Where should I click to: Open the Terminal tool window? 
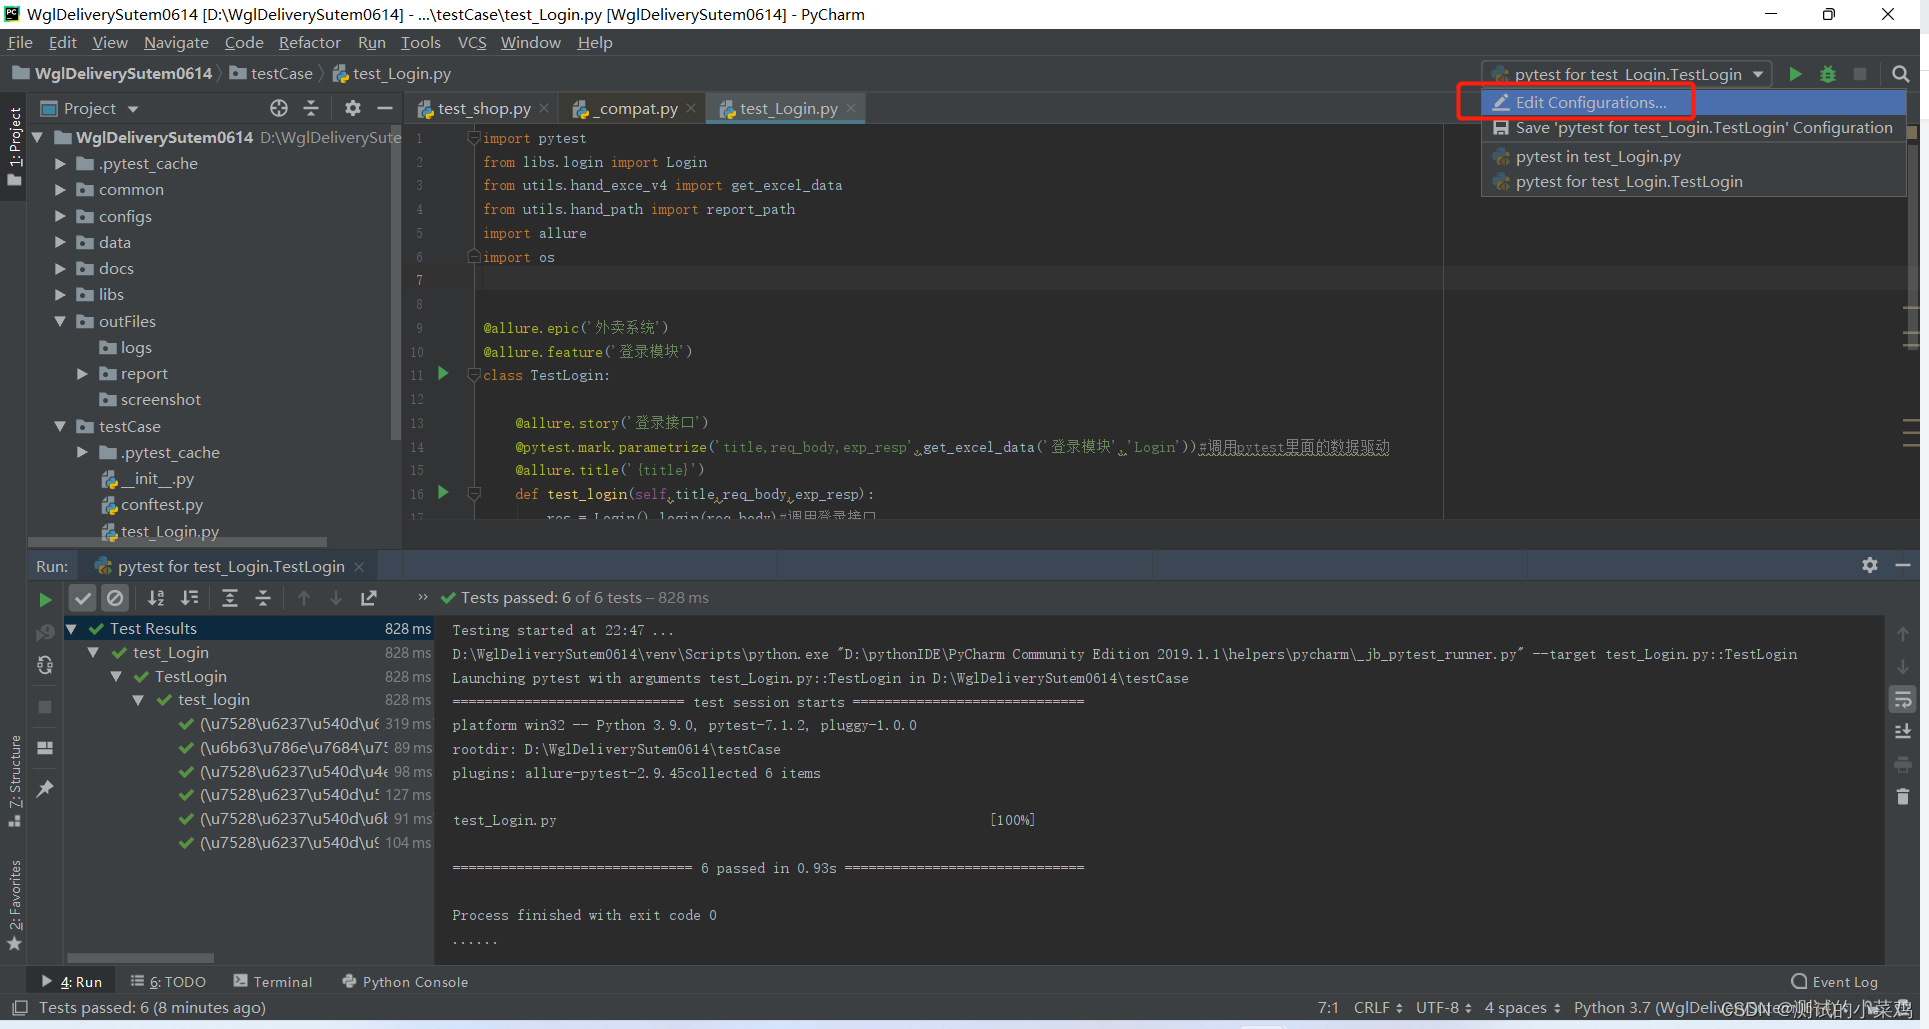click(x=282, y=981)
